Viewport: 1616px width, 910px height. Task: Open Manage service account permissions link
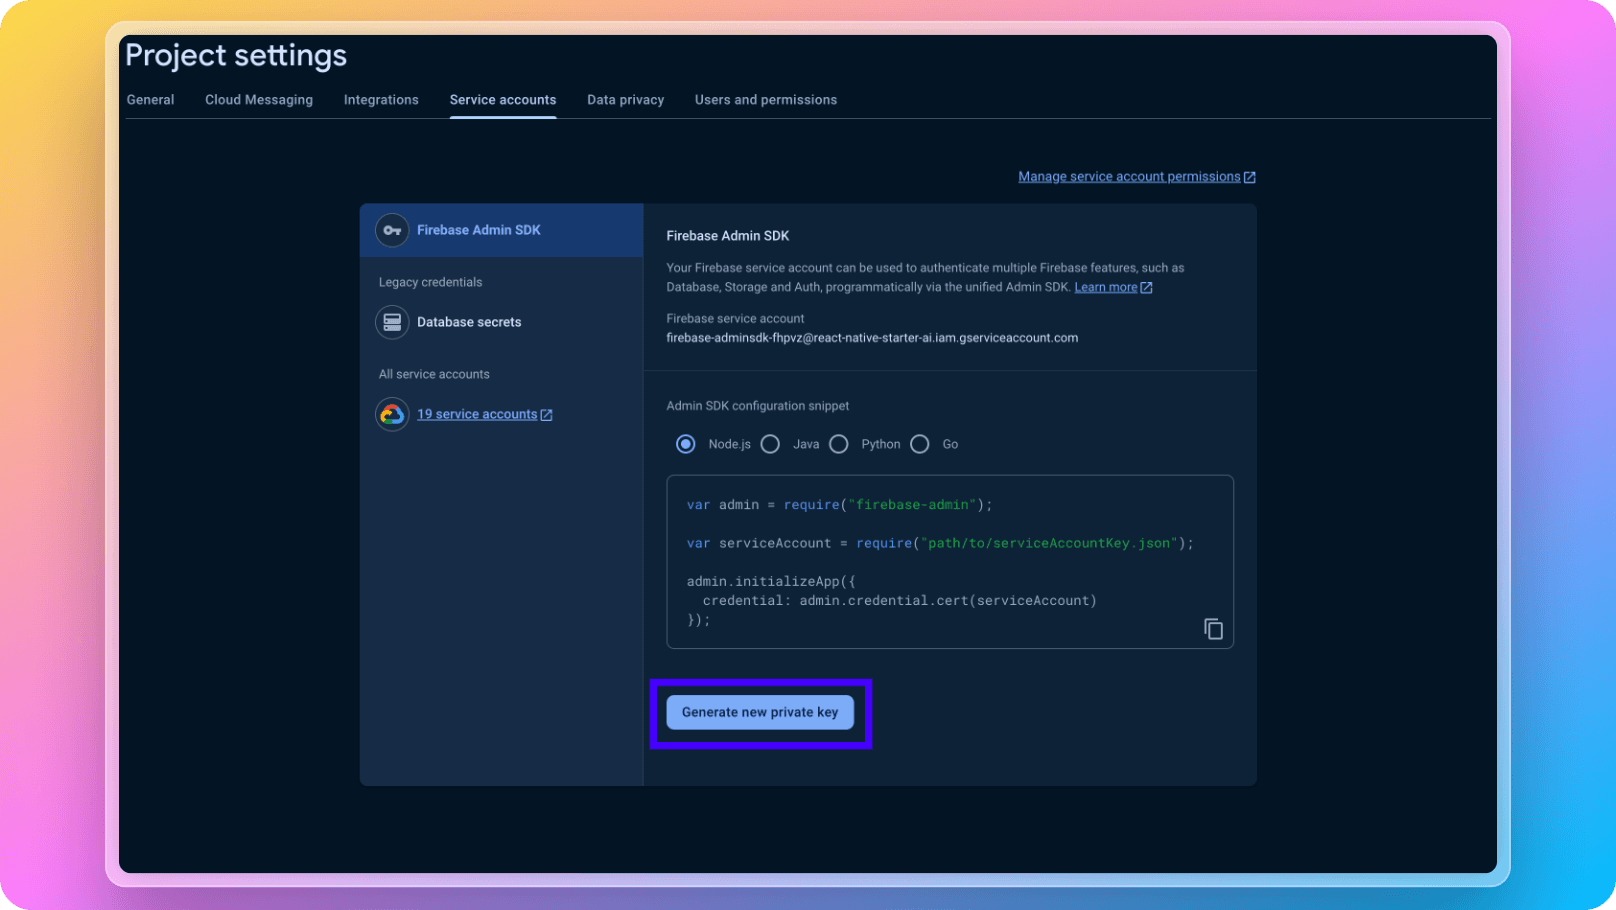1129,177
